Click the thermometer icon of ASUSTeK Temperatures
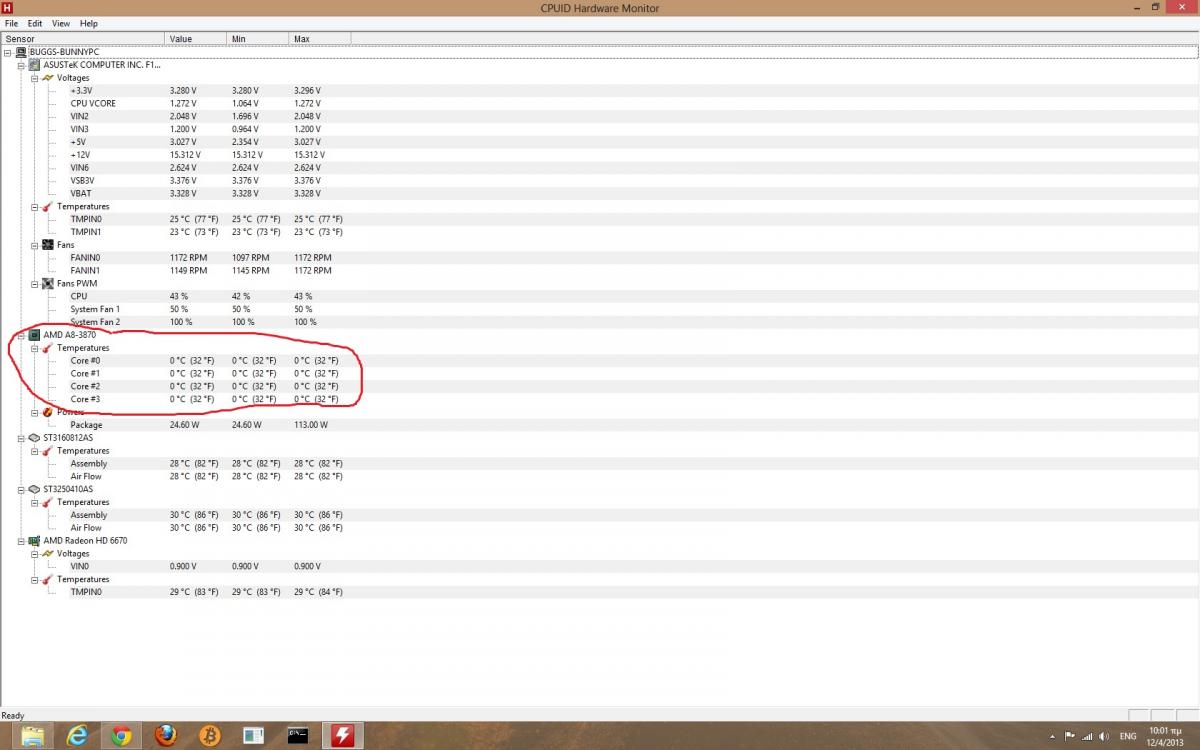Screen dimensions: 1200x750 [x=47, y=206]
